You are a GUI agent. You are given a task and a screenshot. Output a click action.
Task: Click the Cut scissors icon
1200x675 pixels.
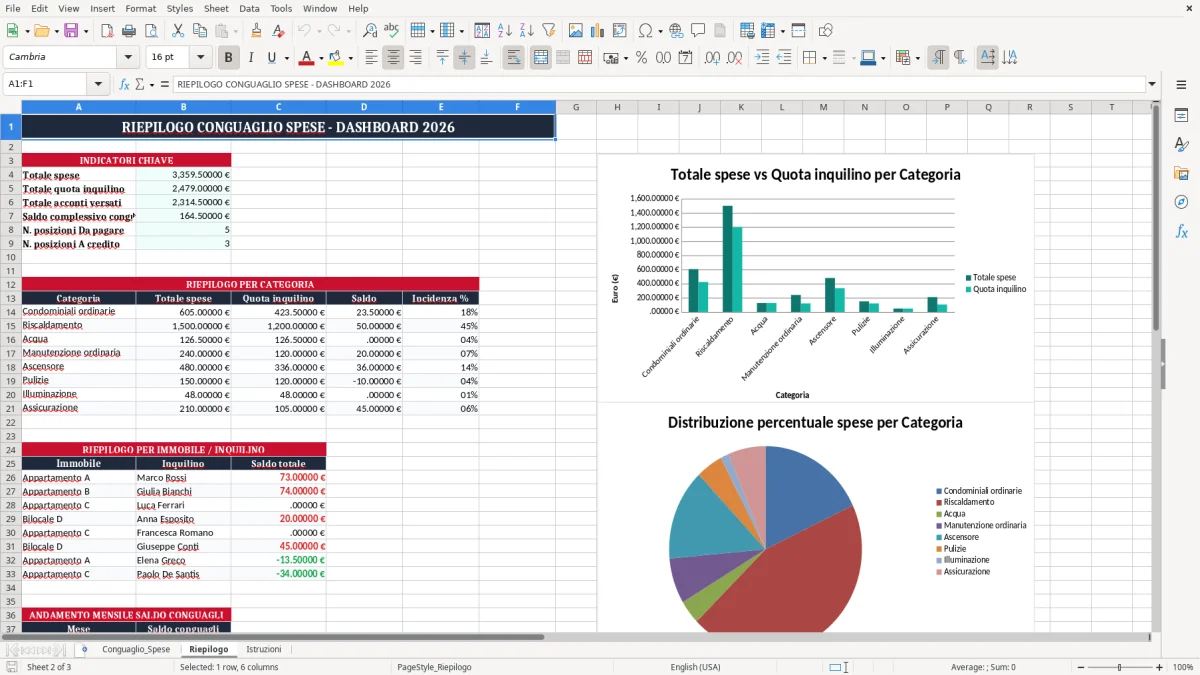pos(177,31)
